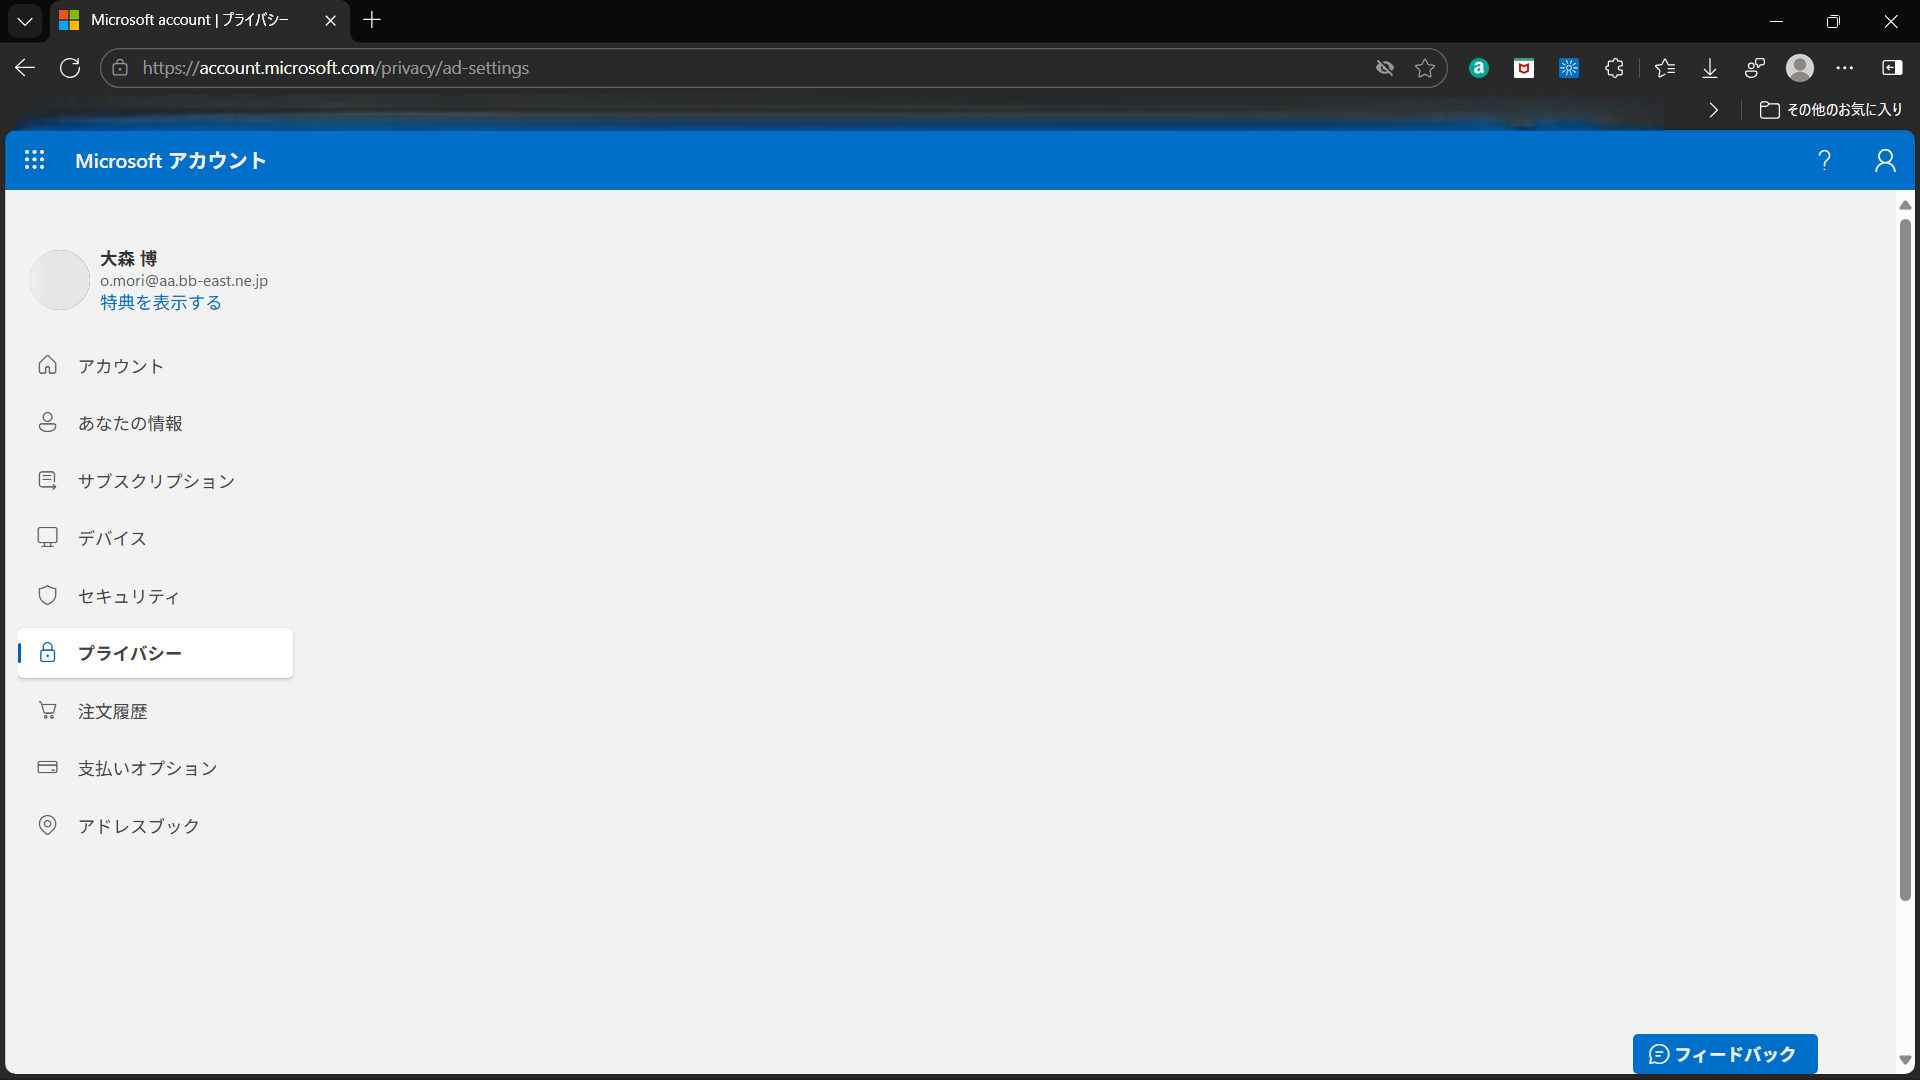Viewport: 1920px width, 1080px height.
Task: Click the lock icon beside プライバシー
Action: pos(47,652)
